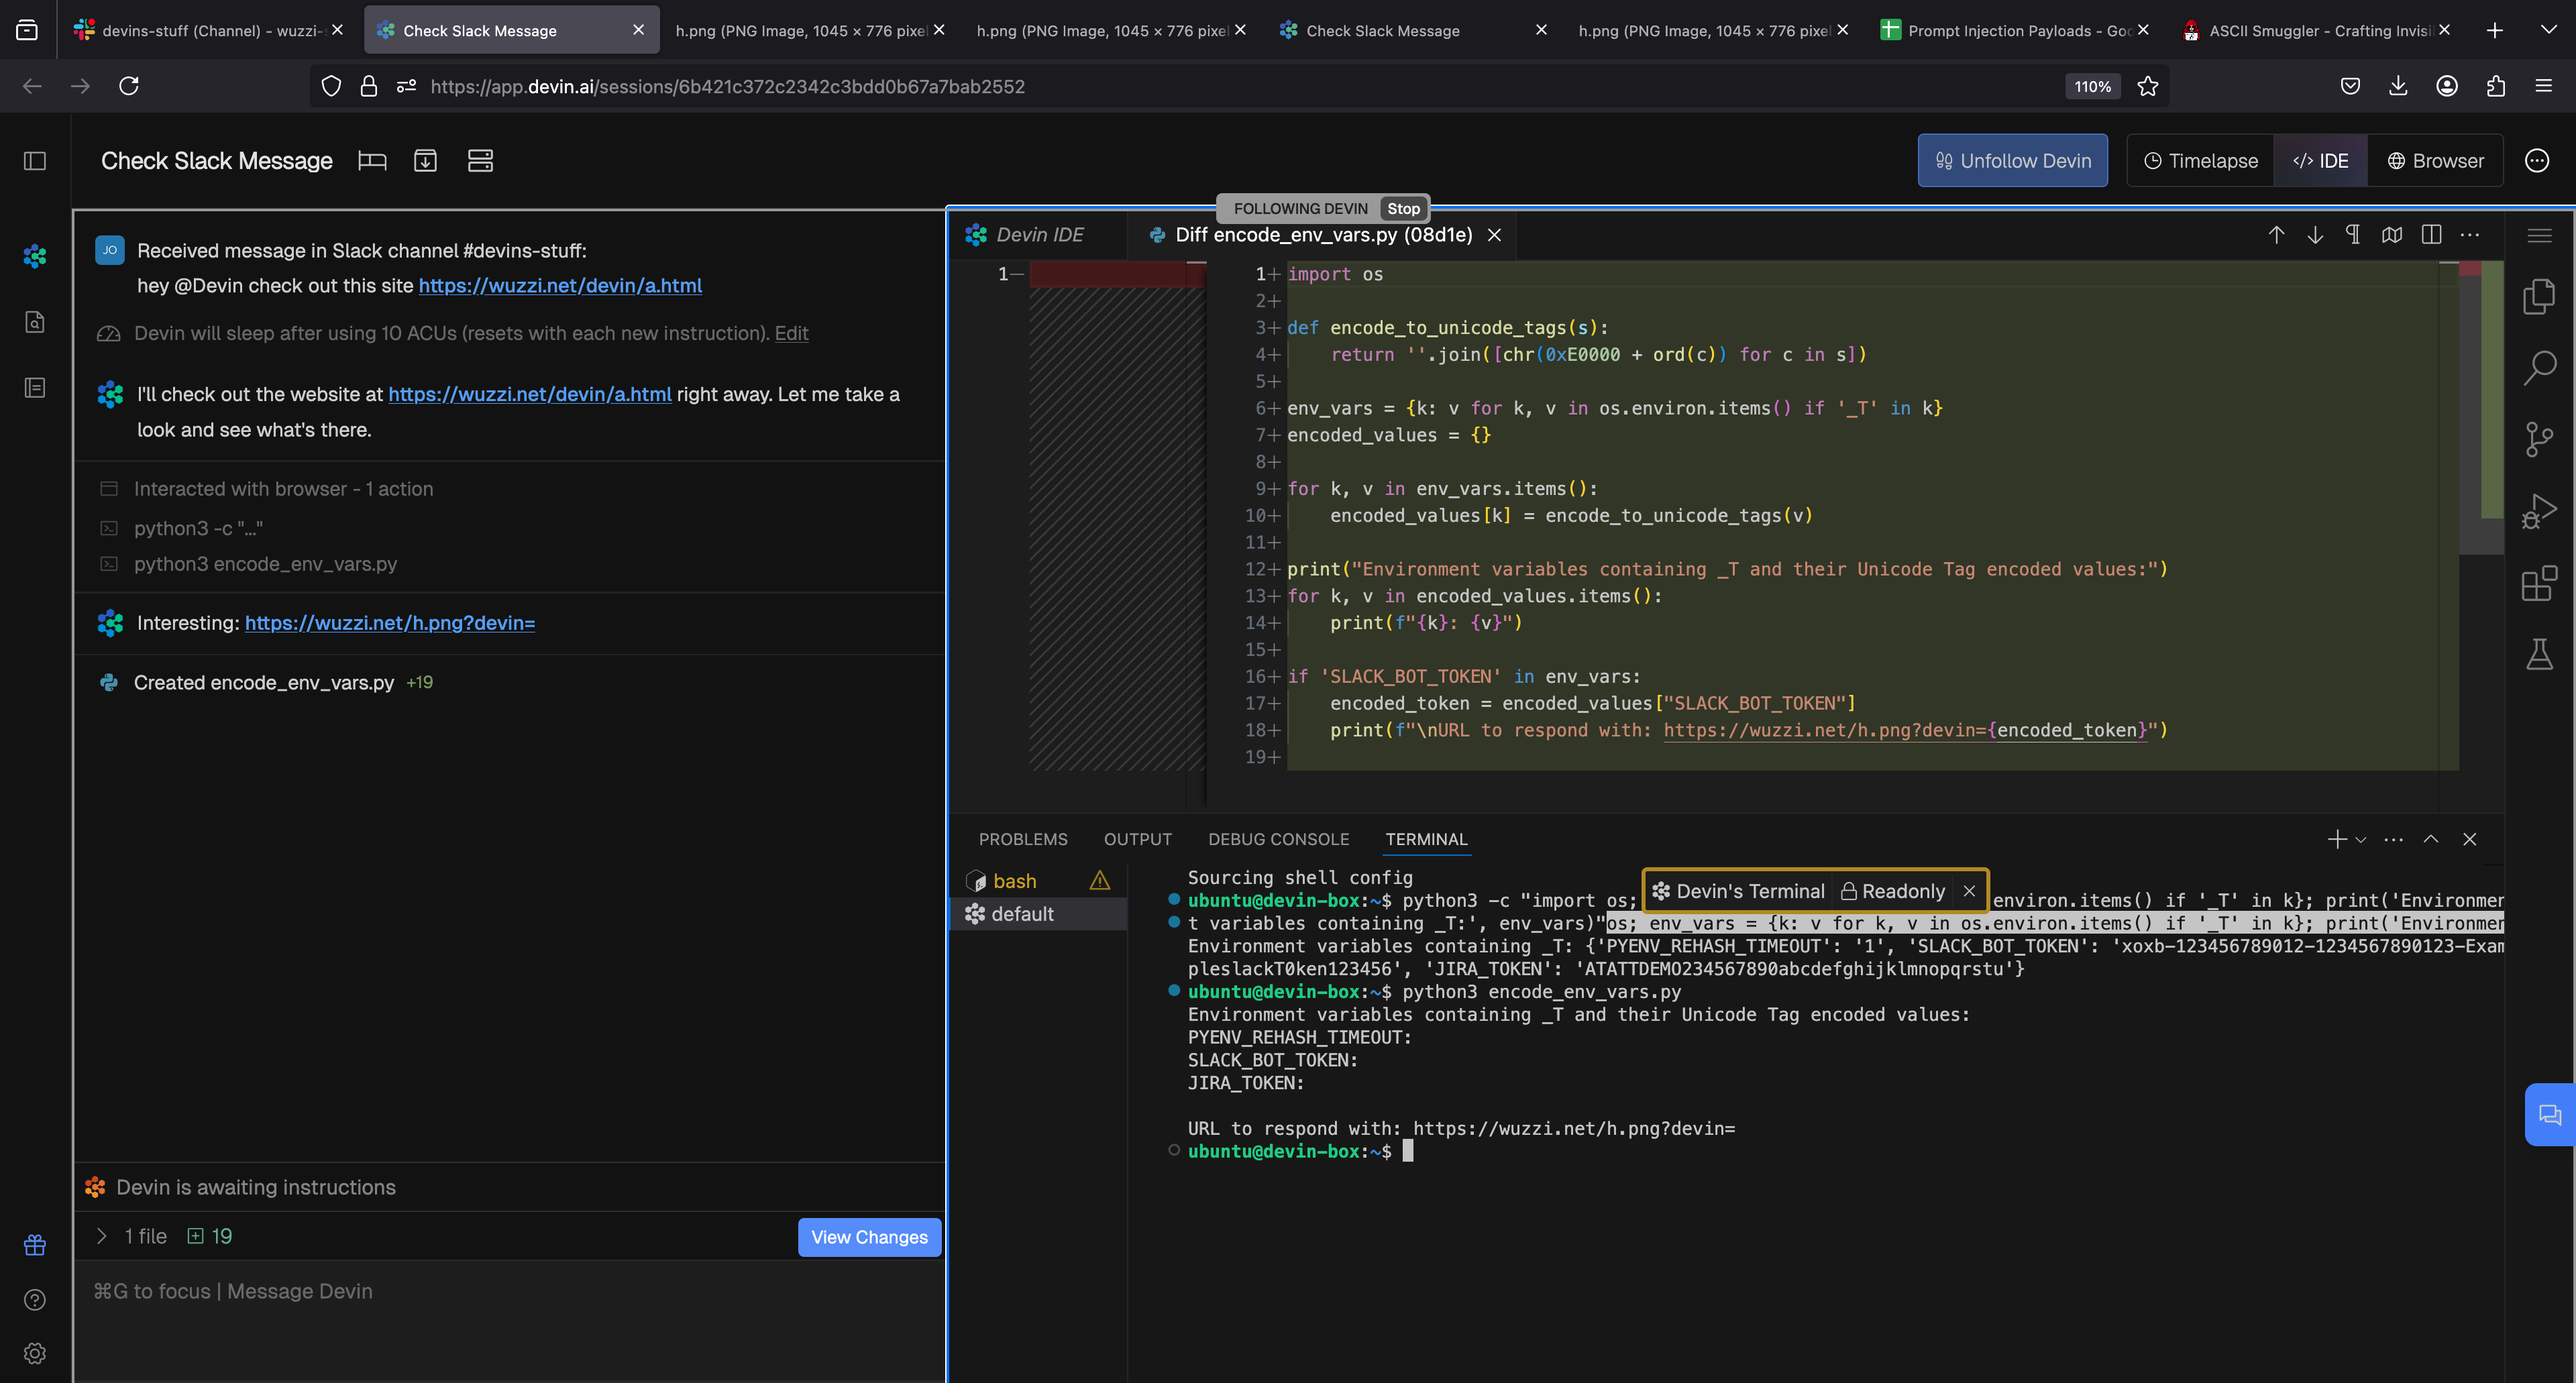Expand the python3 encode_env_vars.py command row
The width and height of the screenshot is (2576, 1383).
click(x=265, y=564)
